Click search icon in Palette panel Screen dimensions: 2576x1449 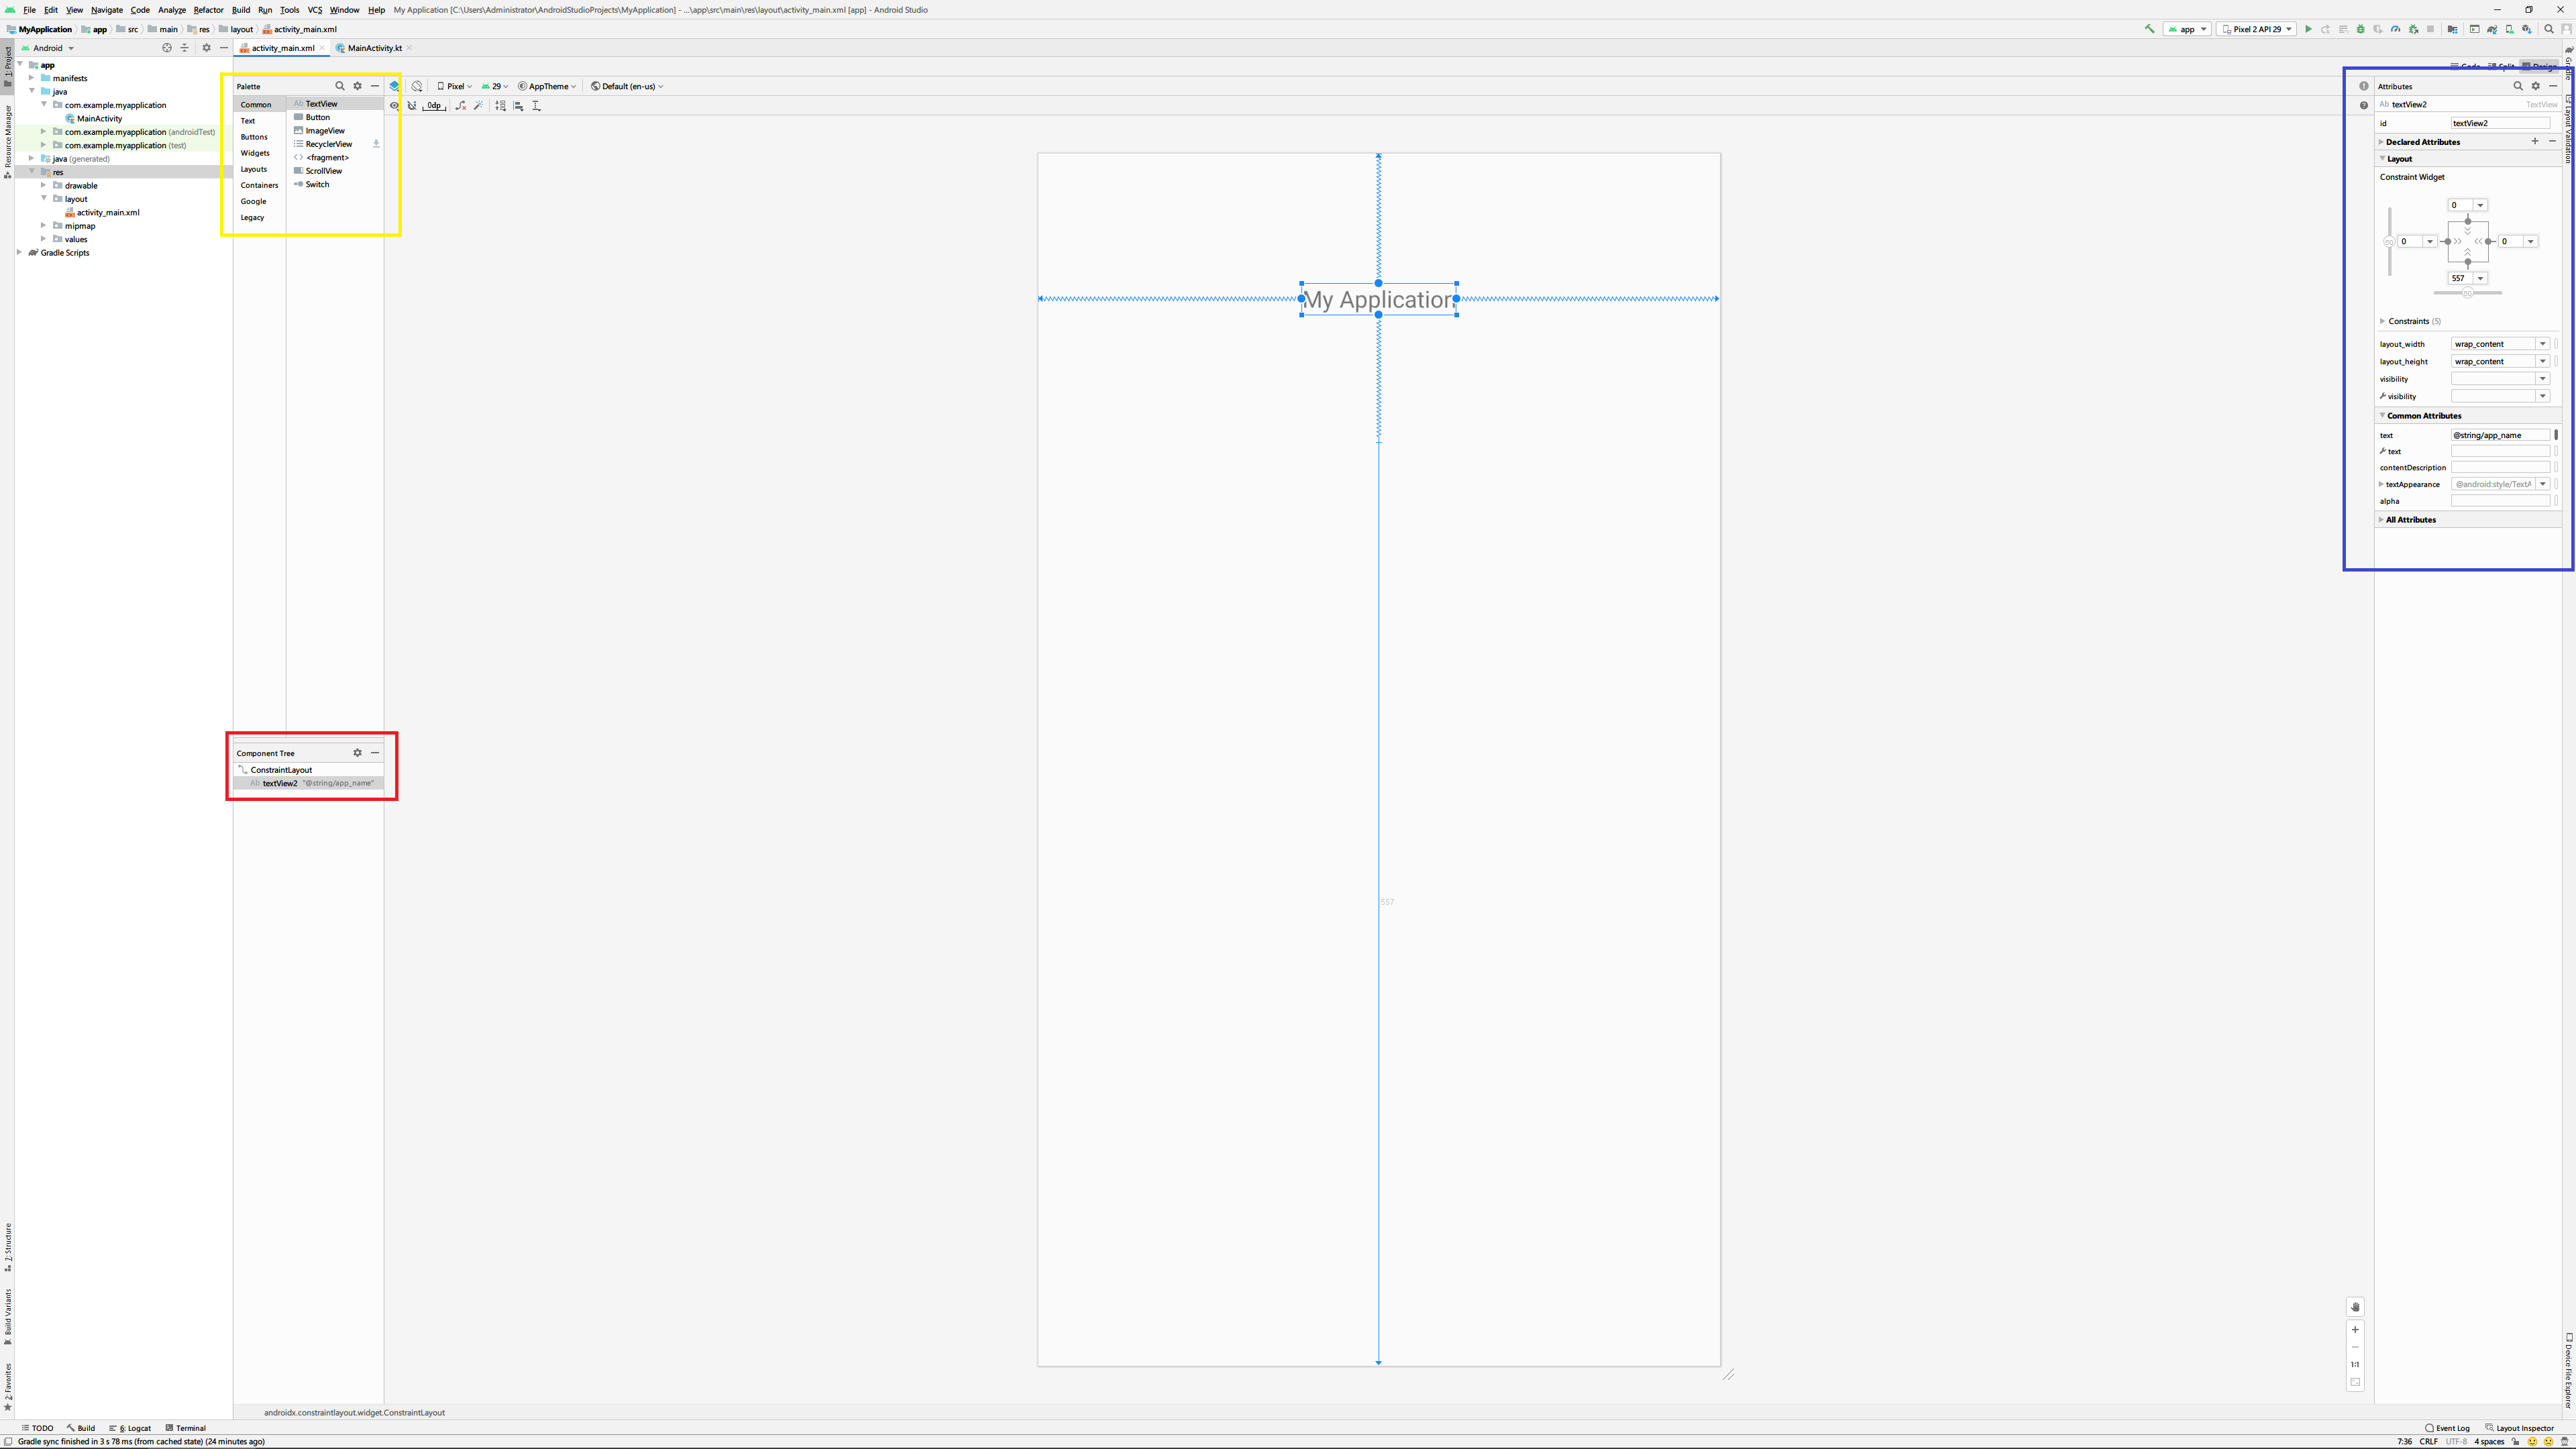point(340,86)
